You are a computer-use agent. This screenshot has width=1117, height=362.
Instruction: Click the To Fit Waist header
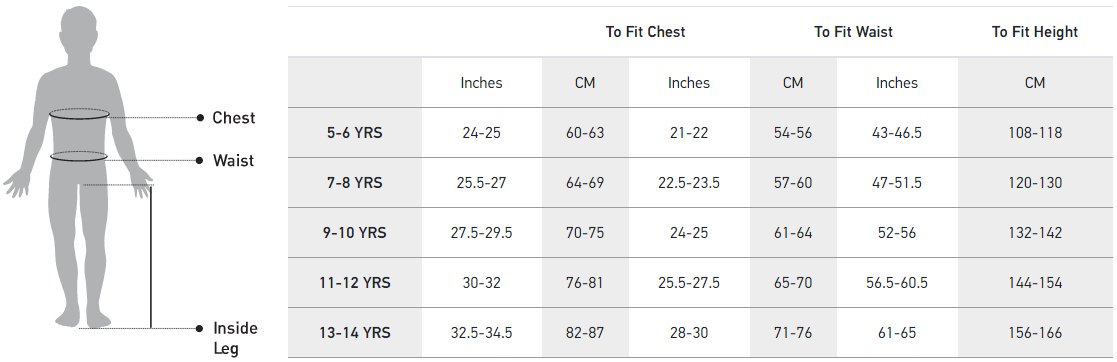853,31
